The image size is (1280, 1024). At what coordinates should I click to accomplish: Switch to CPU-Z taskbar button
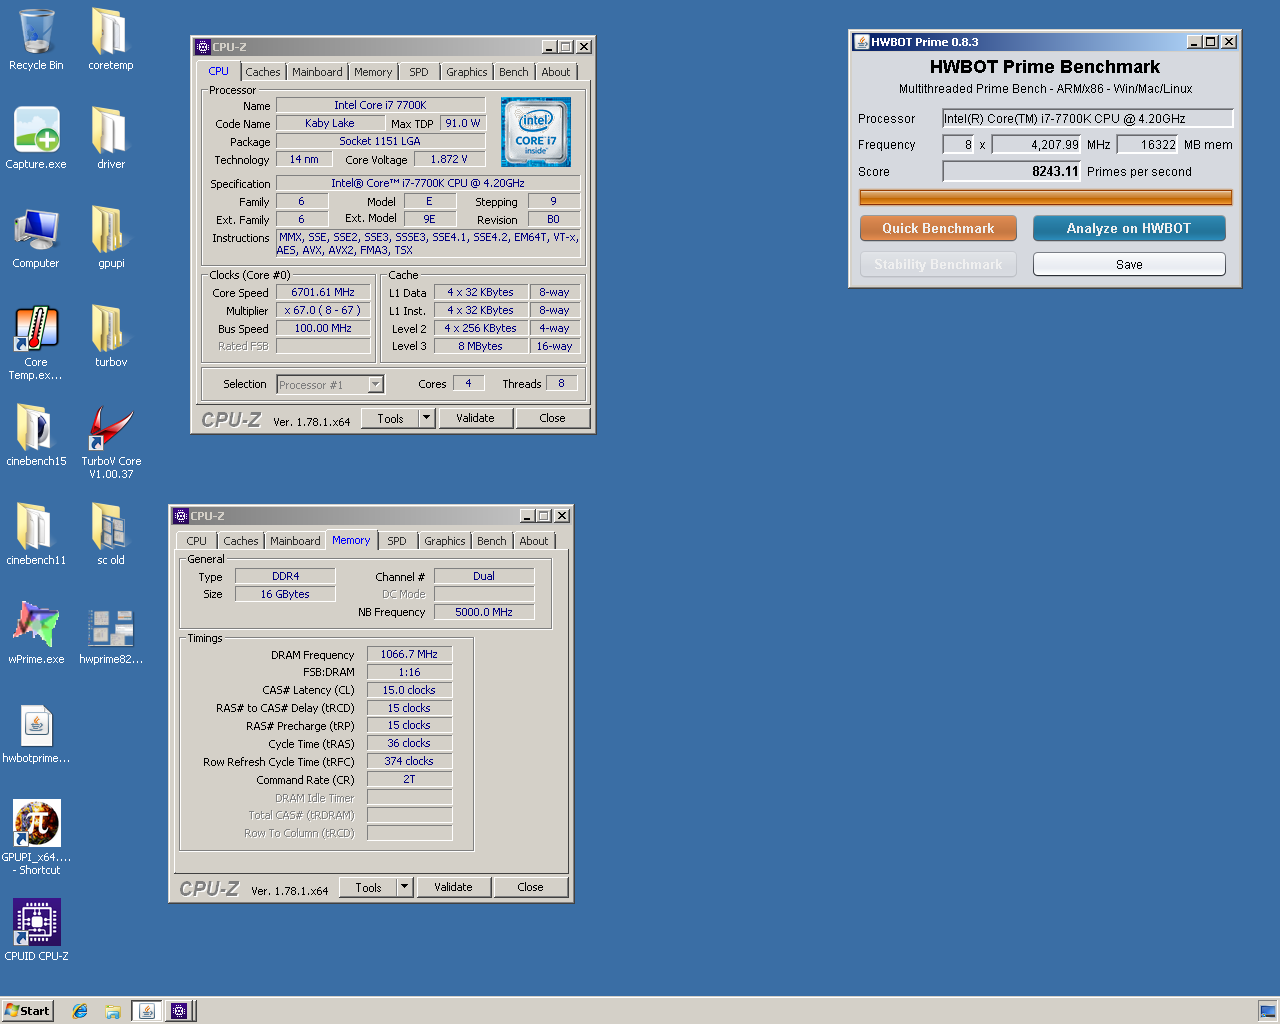tap(179, 1011)
